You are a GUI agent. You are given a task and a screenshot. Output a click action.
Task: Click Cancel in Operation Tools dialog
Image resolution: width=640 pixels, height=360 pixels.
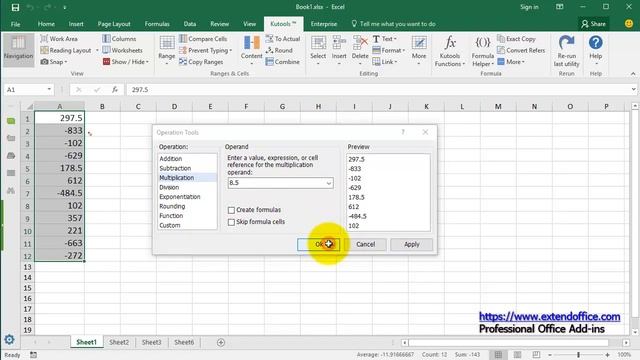[x=365, y=244]
